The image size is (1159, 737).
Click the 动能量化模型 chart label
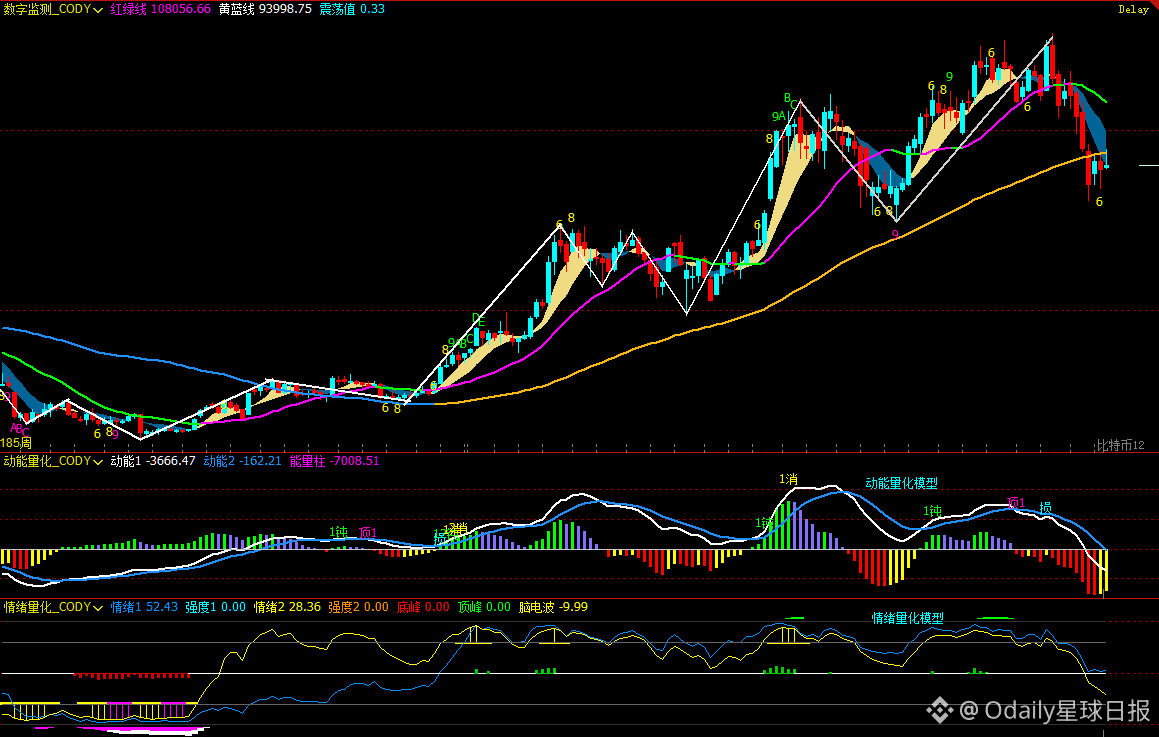pyautogui.click(x=902, y=483)
